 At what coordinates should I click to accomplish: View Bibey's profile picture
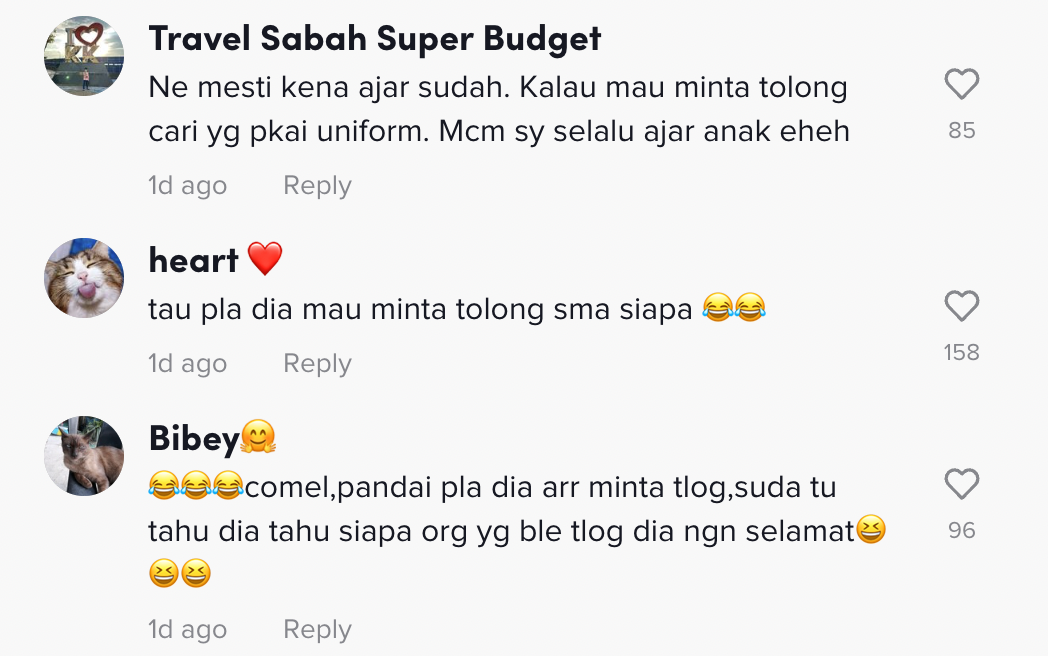pyautogui.click(x=84, y=456)
